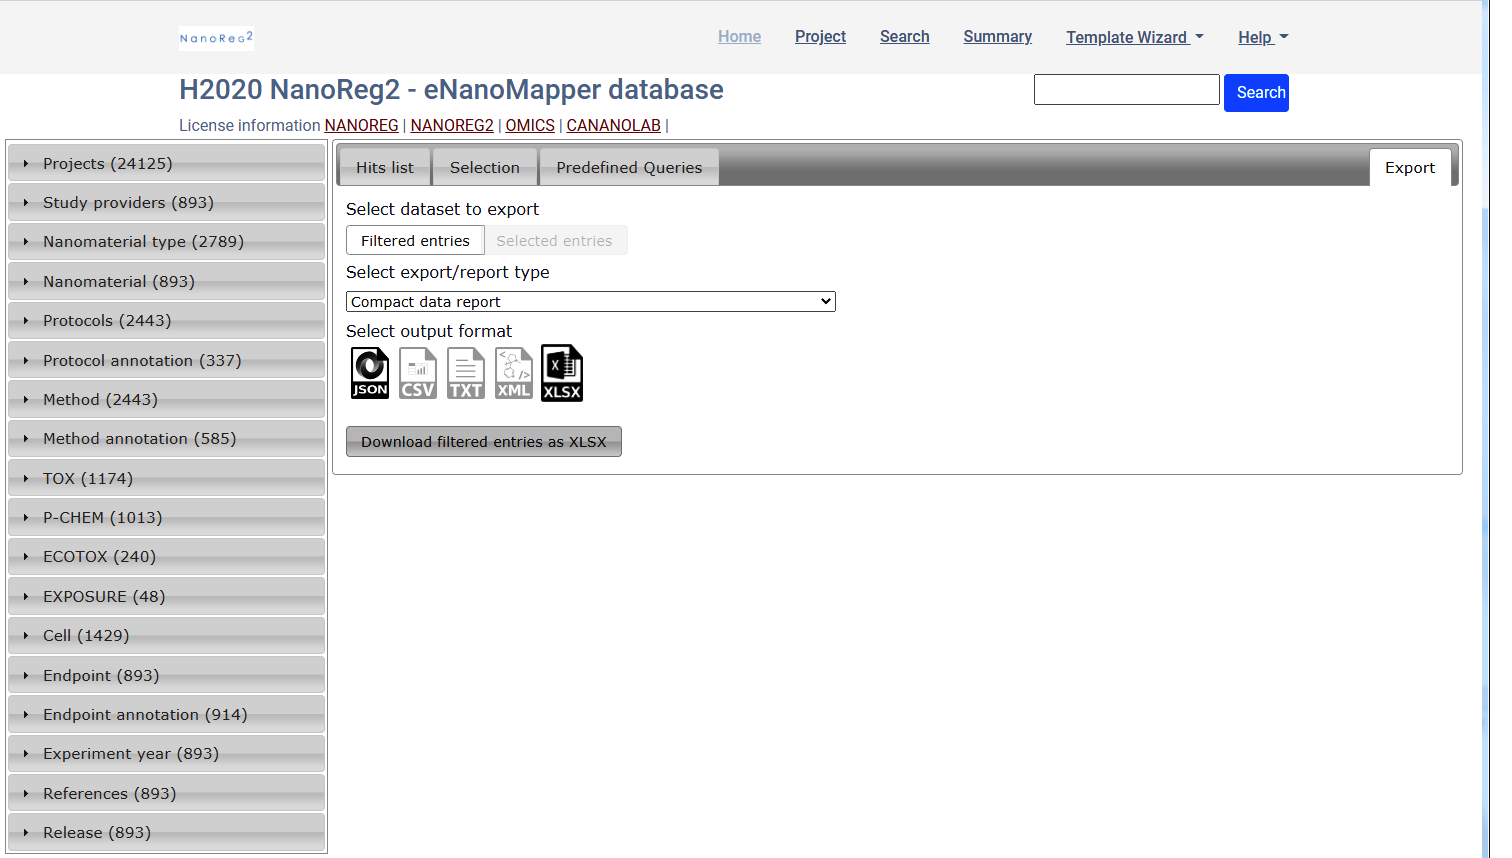Select XML output format icon

tap(513, 373)
